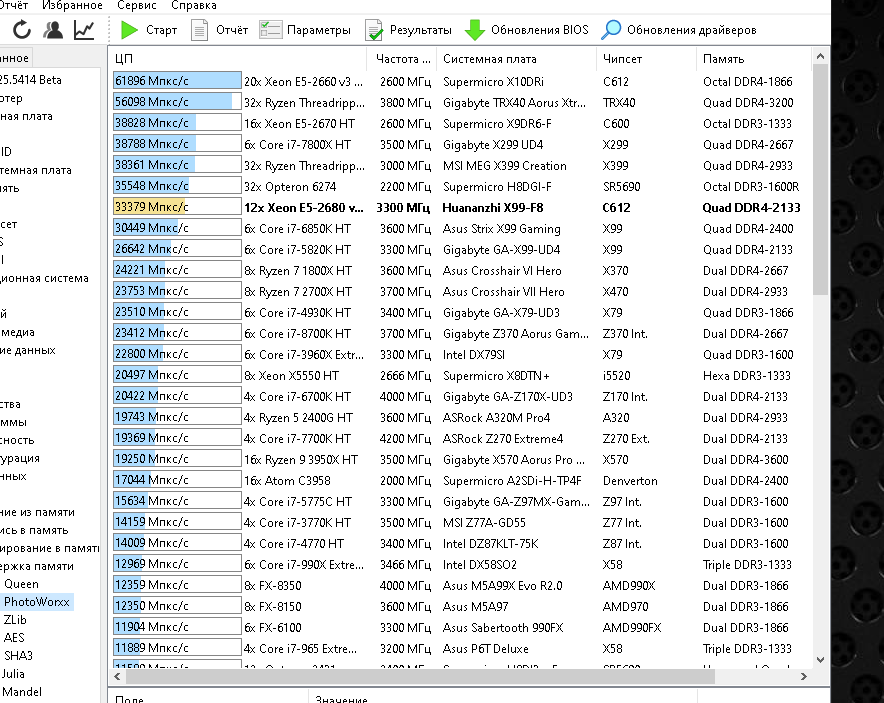The height and width of the screenshot is (703, 884).
Task: Open the Сервис menu
Action: (136, 6)
